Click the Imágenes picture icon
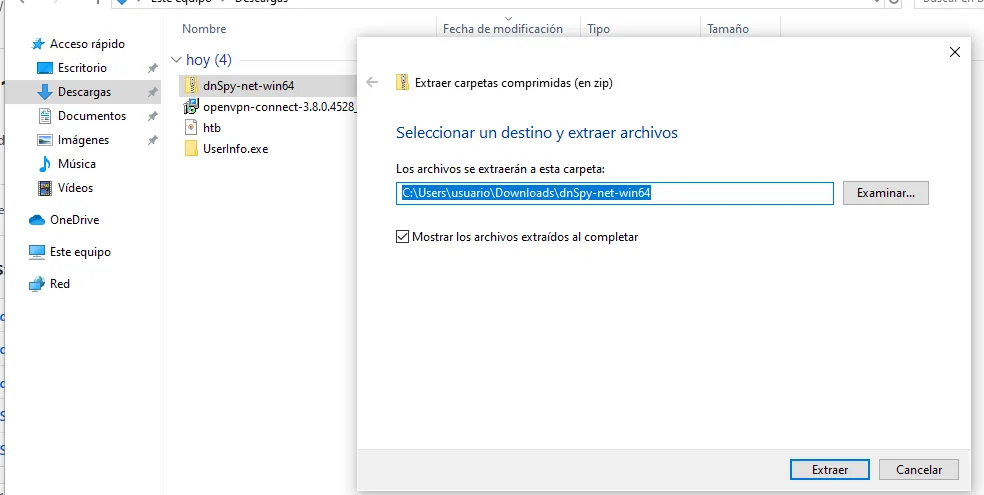This screenshot has height=495, width=984. click(45, 140)
